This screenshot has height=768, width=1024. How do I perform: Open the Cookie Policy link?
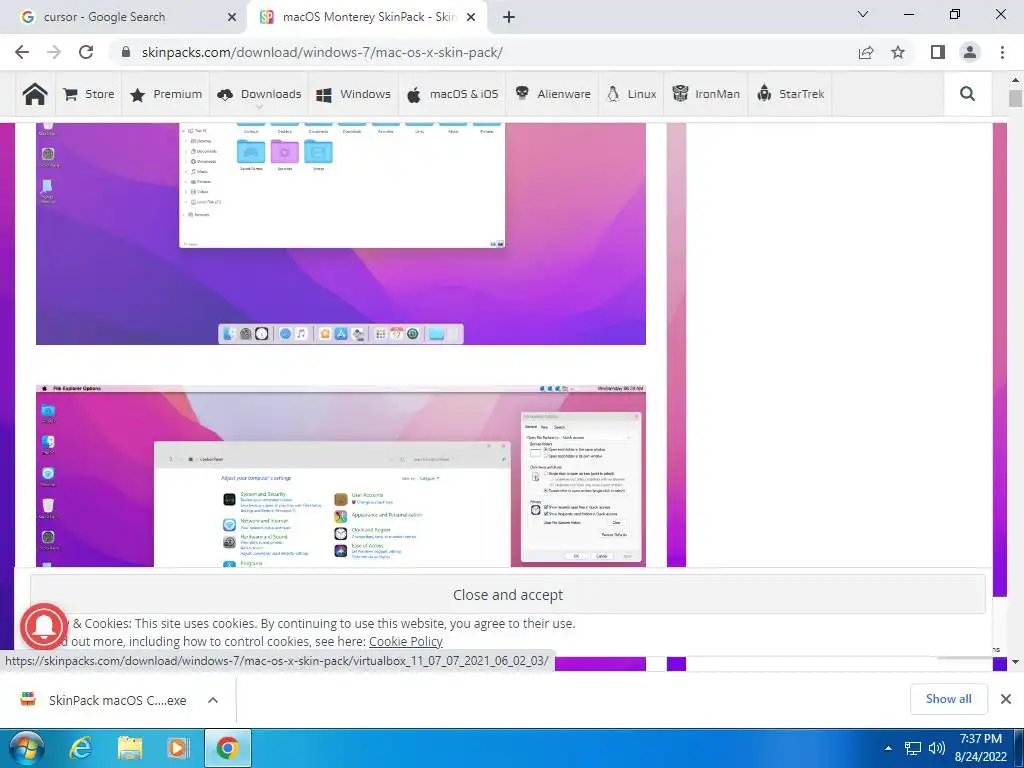point(406,641)
